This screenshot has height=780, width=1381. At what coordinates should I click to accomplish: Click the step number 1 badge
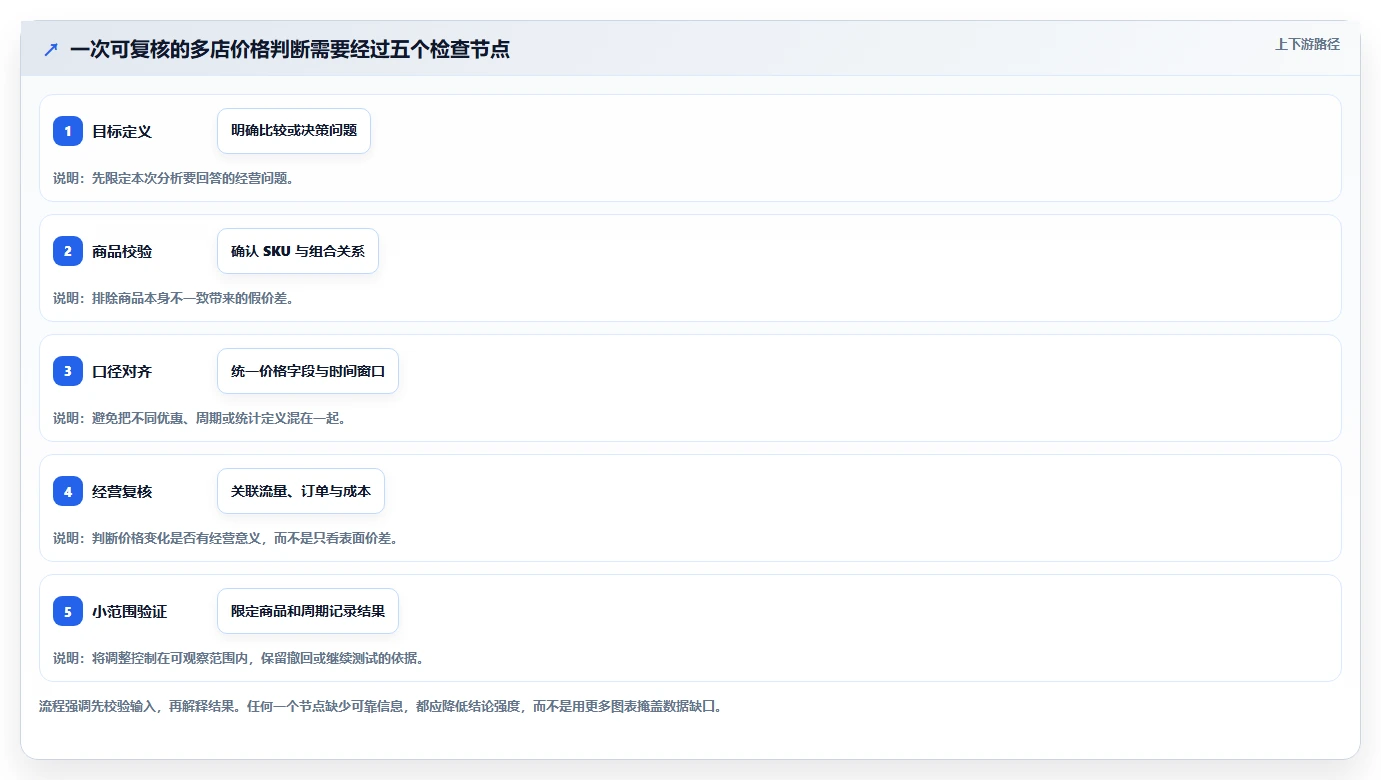(68, 131)
